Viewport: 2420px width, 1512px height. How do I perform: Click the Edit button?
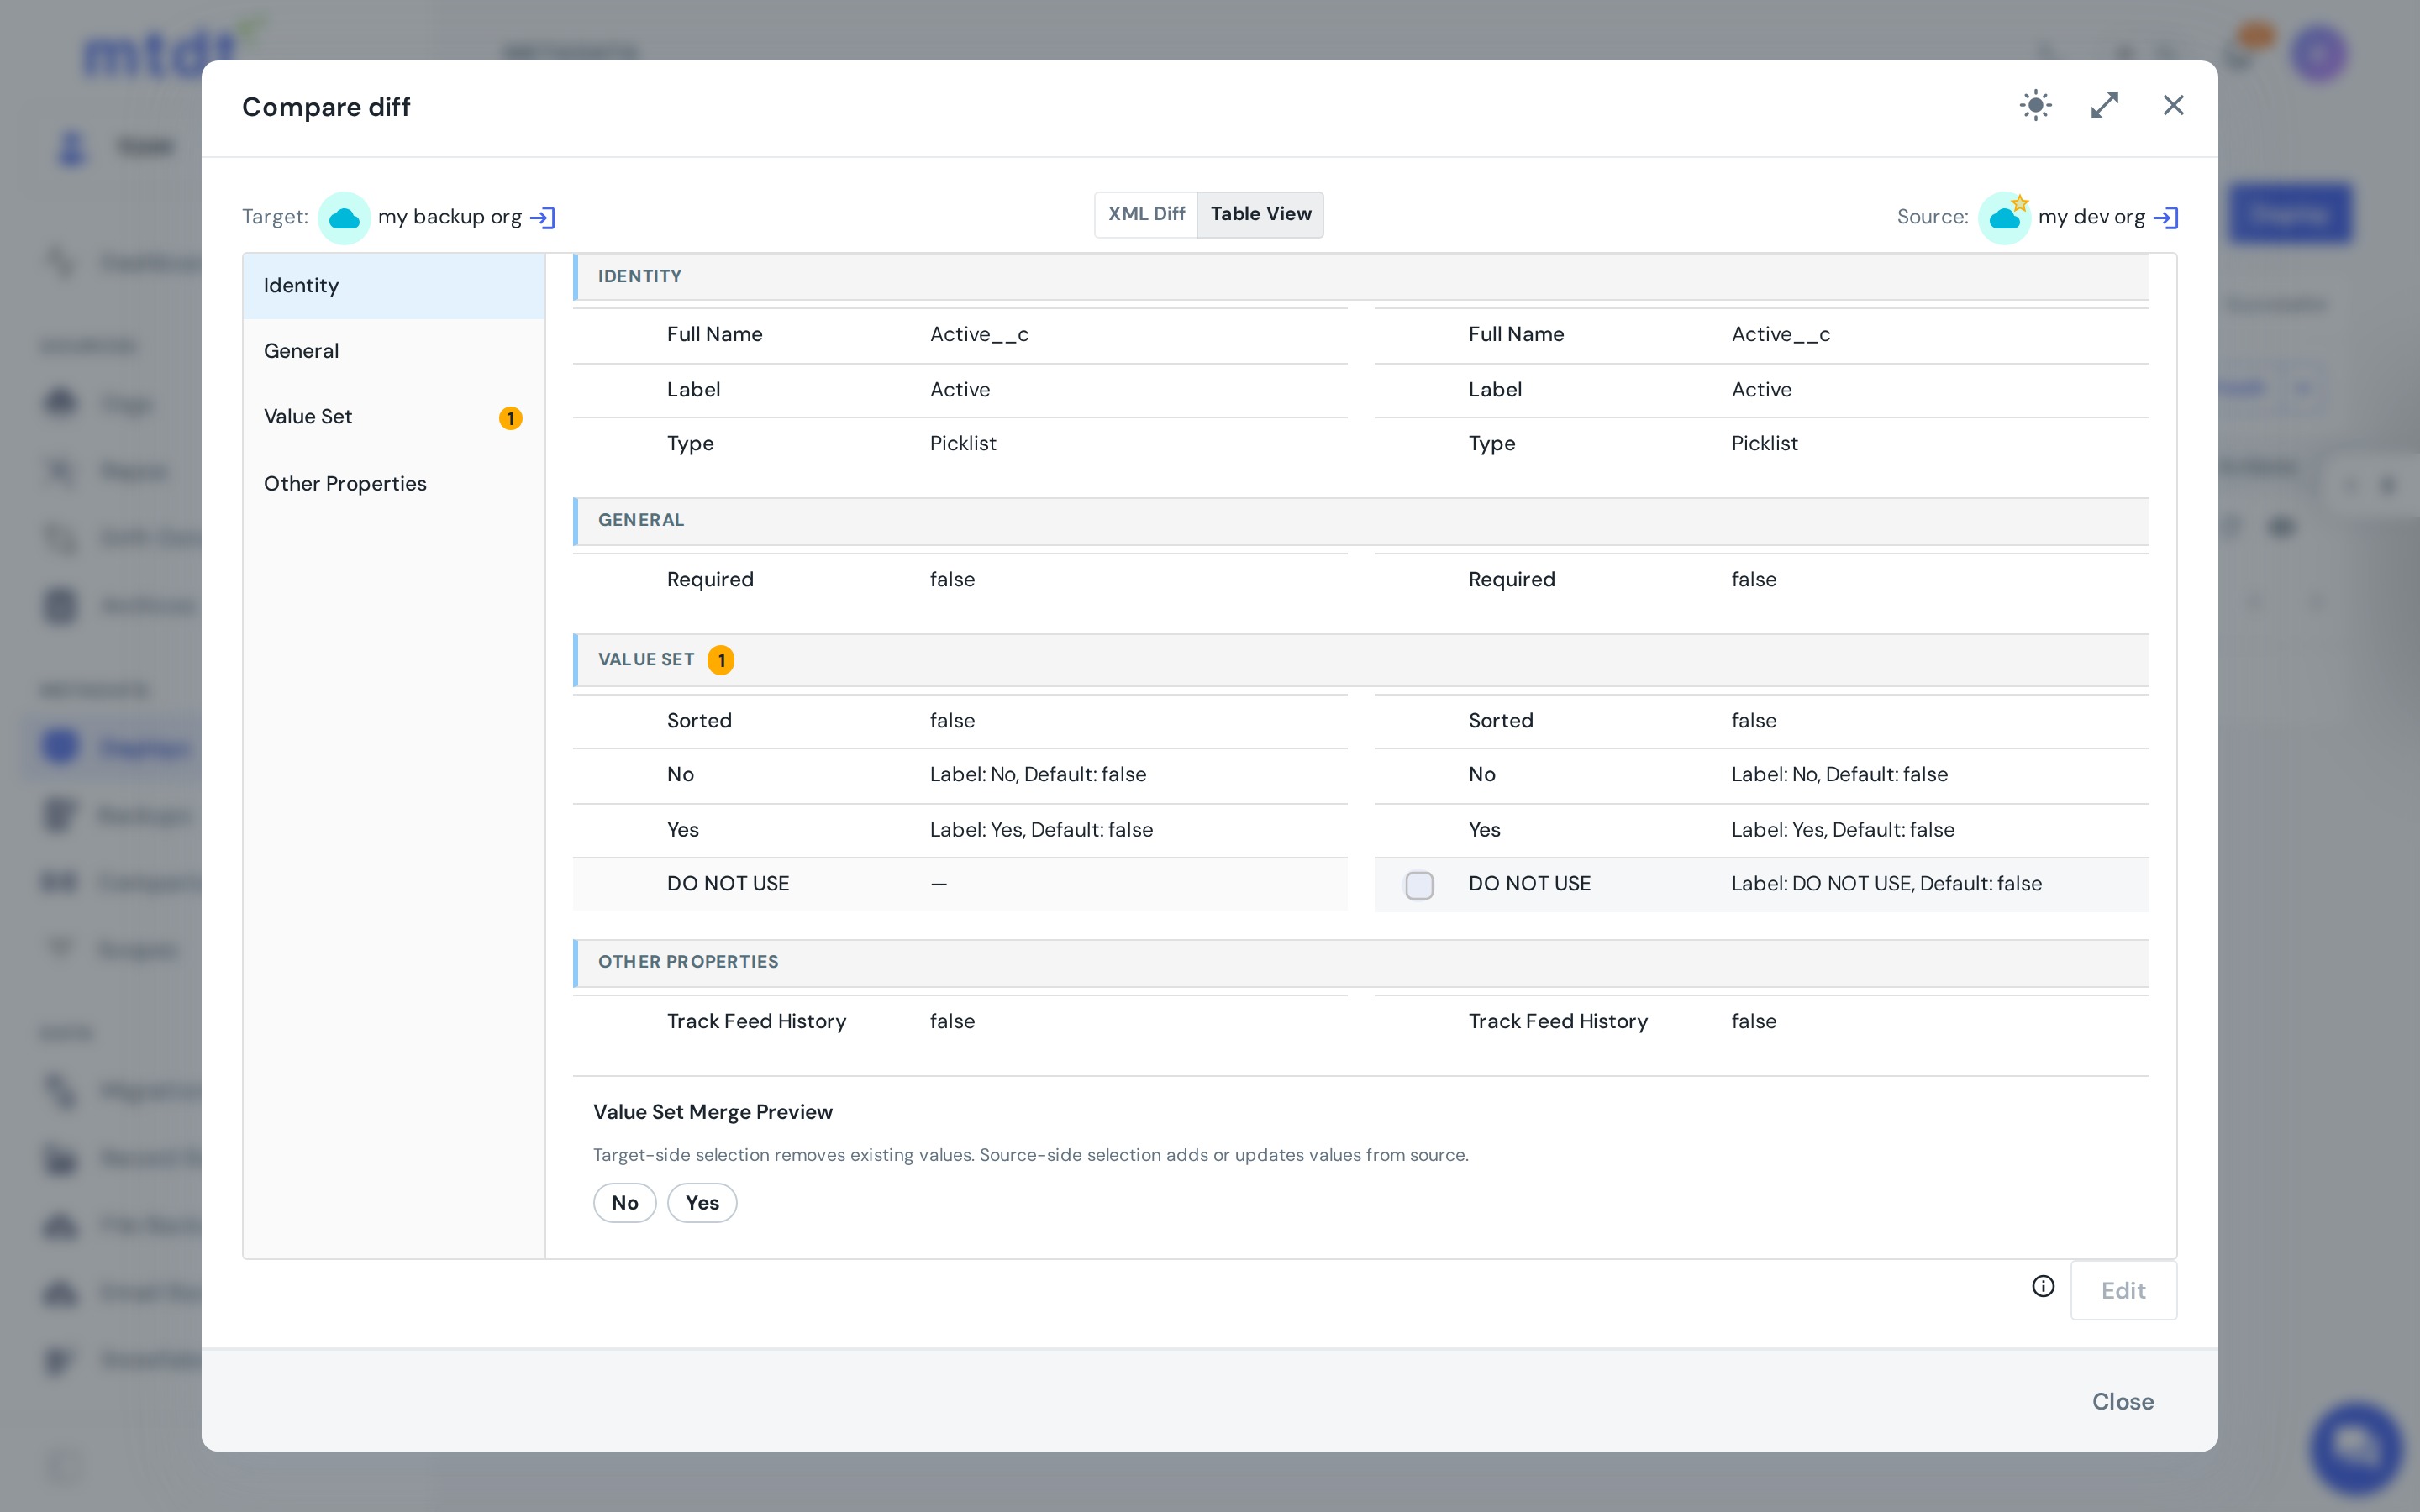click(x=2123, y=1290)
